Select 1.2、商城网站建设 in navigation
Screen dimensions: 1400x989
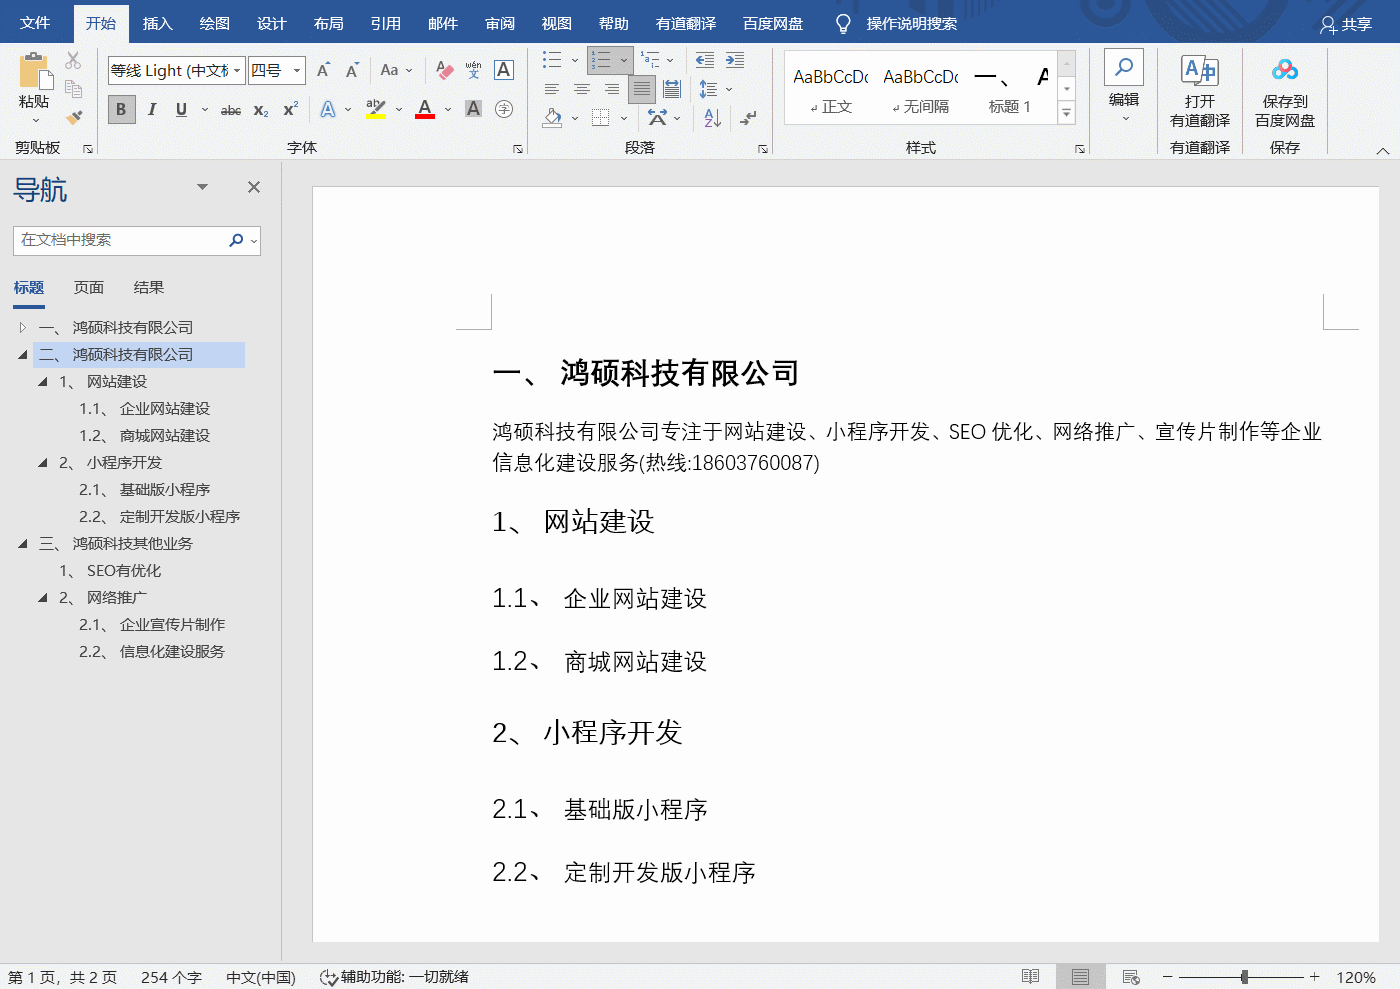click(144, 435)
